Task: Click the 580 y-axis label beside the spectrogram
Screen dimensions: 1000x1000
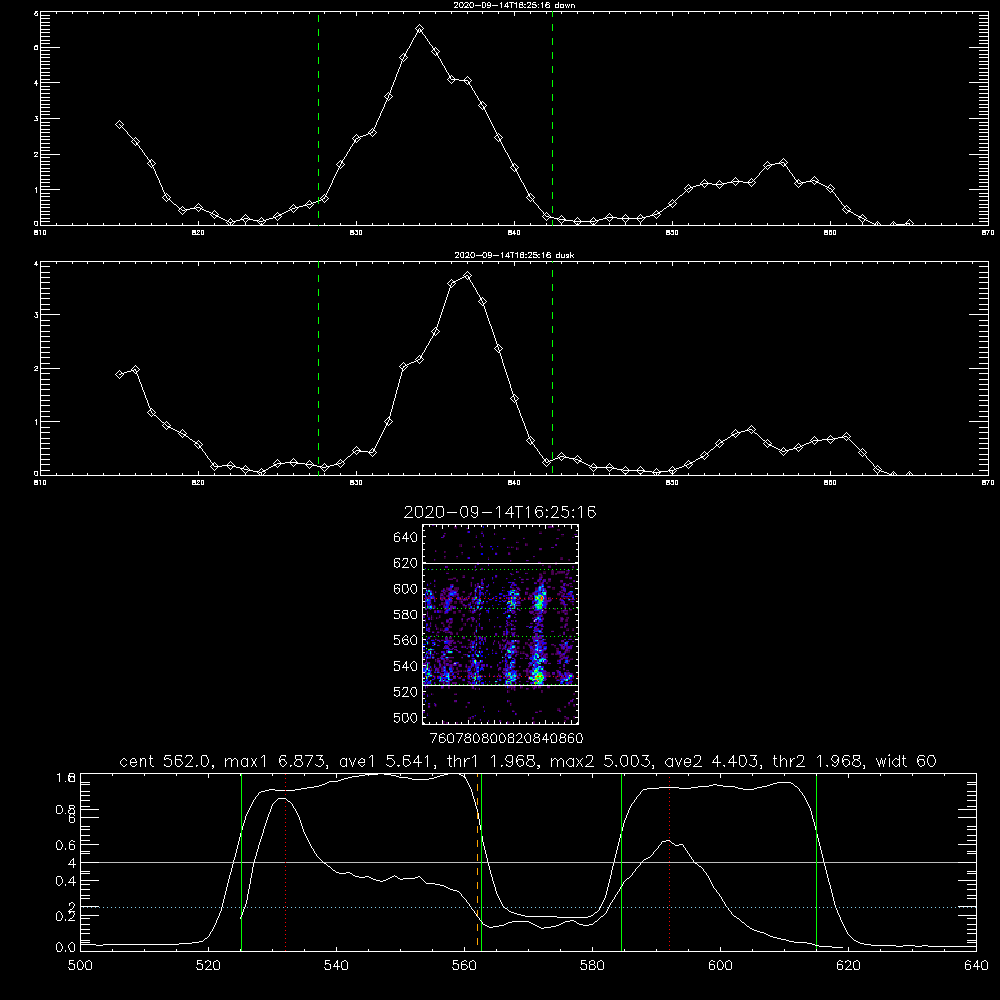Action: (406, 615)
